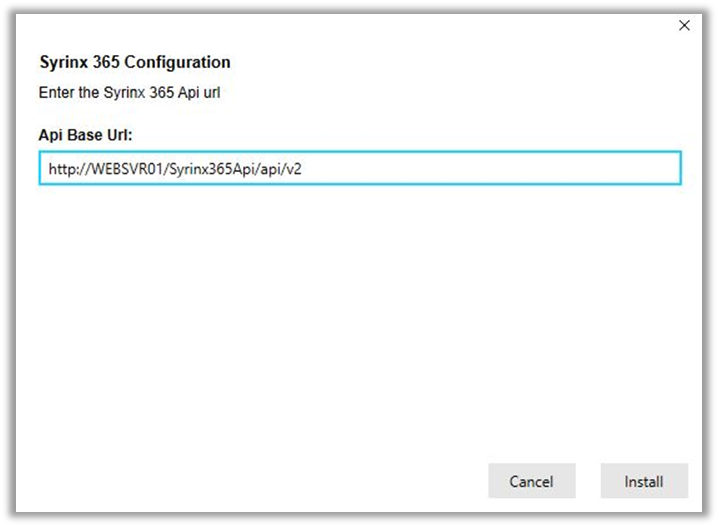Click inside the http://WEBSVR01 url text box
The height and width of the screenshot is (527, 719).
pos(360,168)
